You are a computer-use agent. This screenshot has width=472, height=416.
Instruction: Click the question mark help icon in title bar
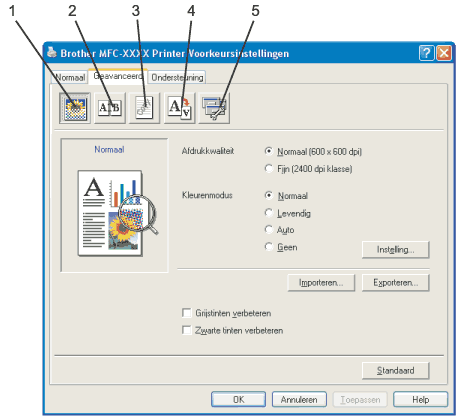coord(426,53)
